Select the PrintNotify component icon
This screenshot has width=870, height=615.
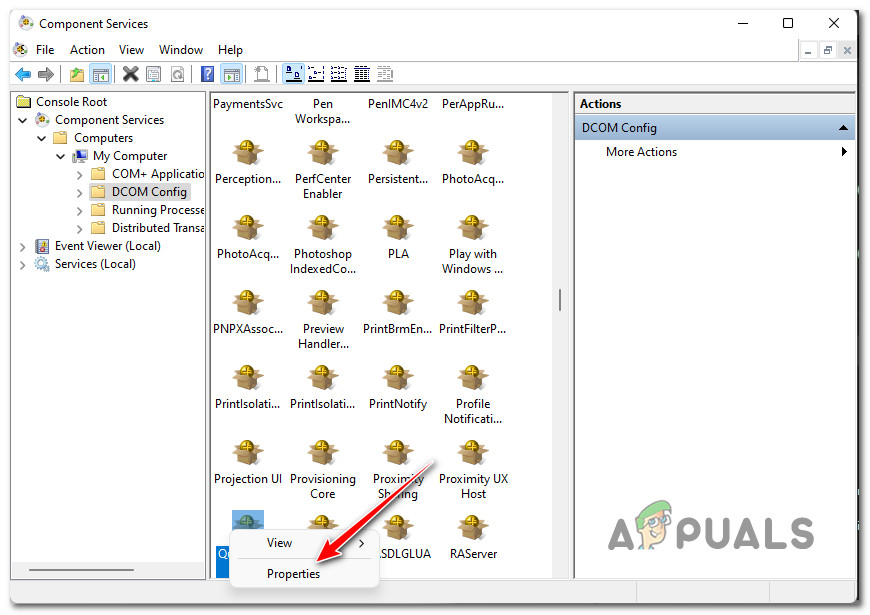tap(397, 387)
